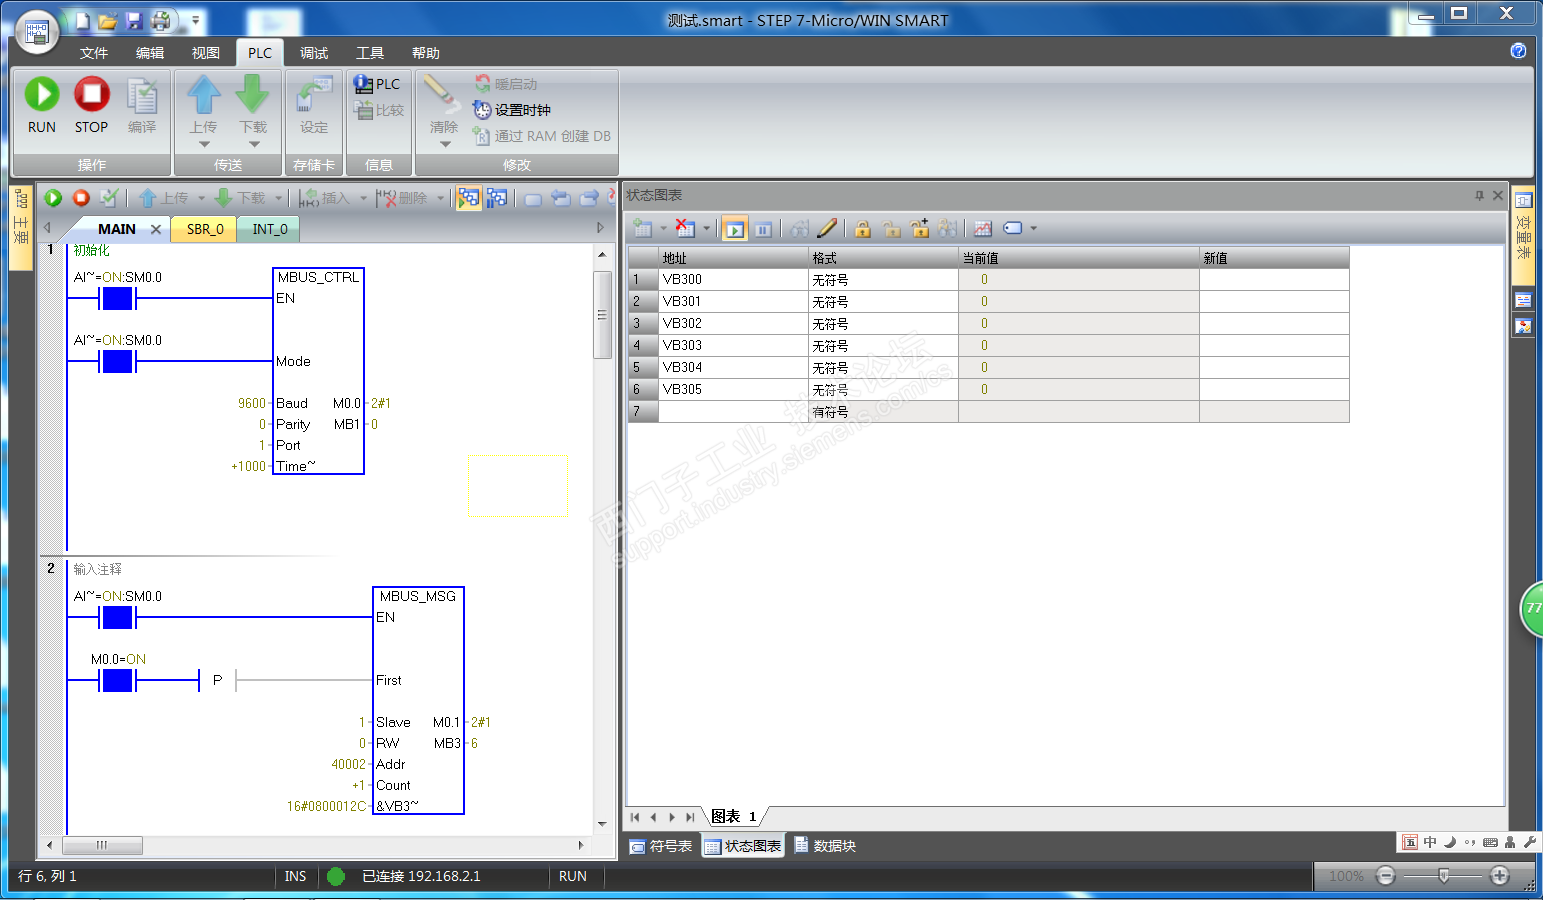Open dropdown next to add chart icon

(x=663, y=229)
